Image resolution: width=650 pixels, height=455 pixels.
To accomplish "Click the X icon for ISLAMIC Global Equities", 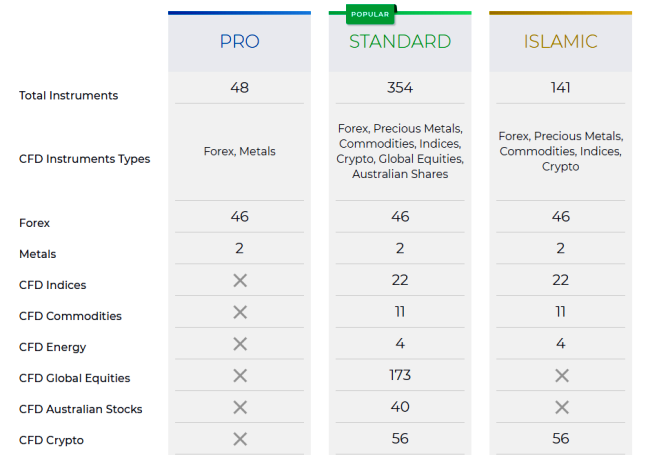I will click(561, 376).
